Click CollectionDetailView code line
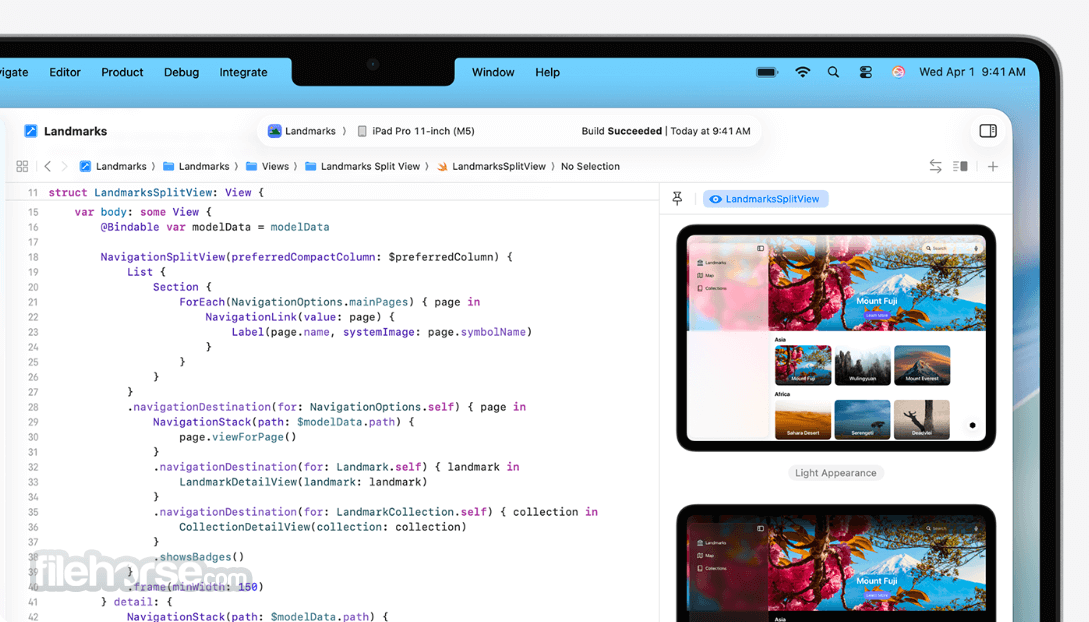This screenshot has width=1089, height=622. point(323,527)
